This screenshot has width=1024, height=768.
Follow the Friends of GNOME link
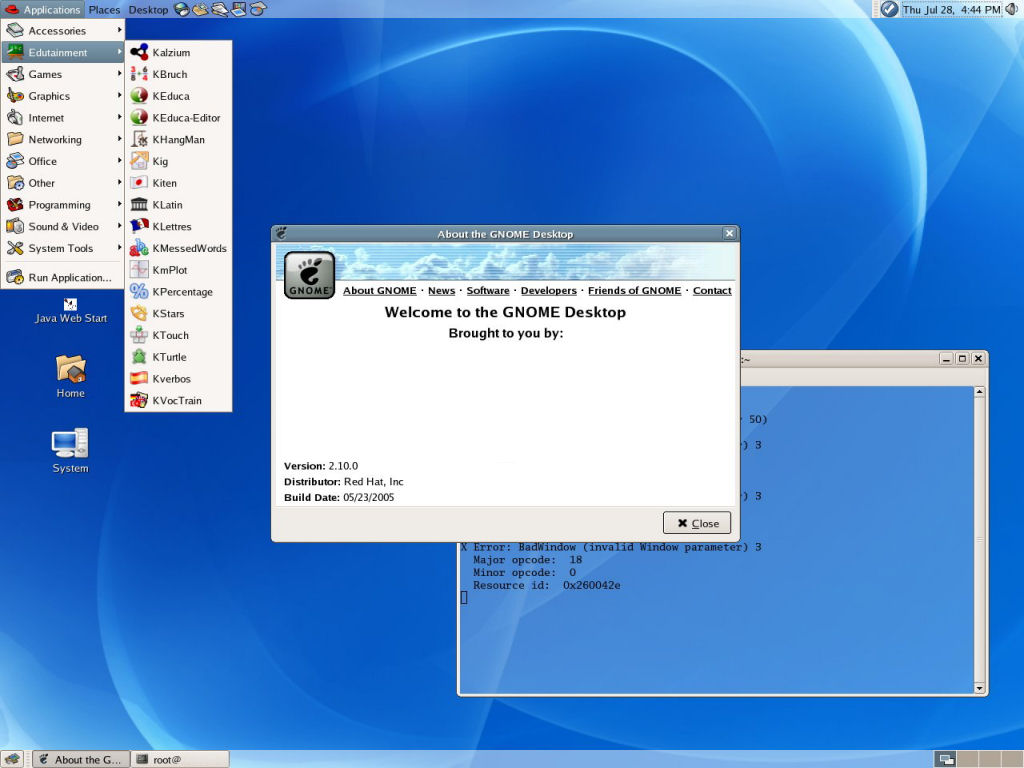pyautogui.click(x=634, y=290)
